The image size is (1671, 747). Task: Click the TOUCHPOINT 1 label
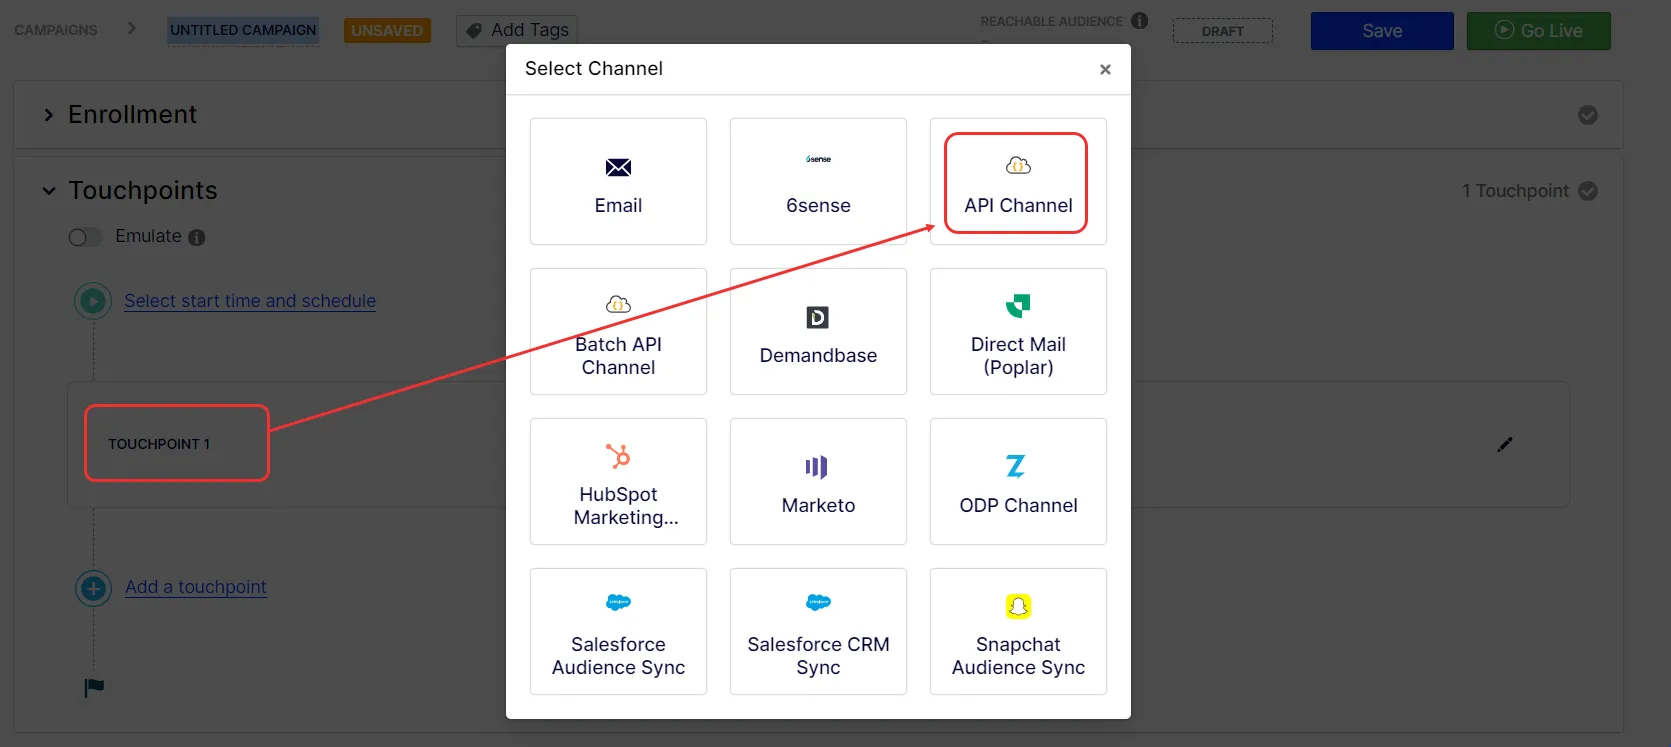(159, 444)
